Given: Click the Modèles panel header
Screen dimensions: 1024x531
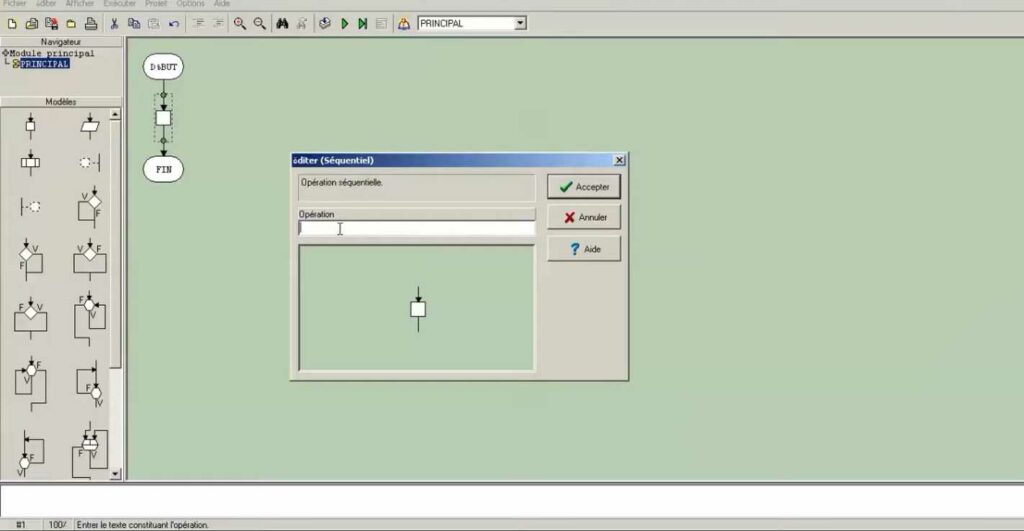Looking at the screenshot, I should tap(61, 102).
